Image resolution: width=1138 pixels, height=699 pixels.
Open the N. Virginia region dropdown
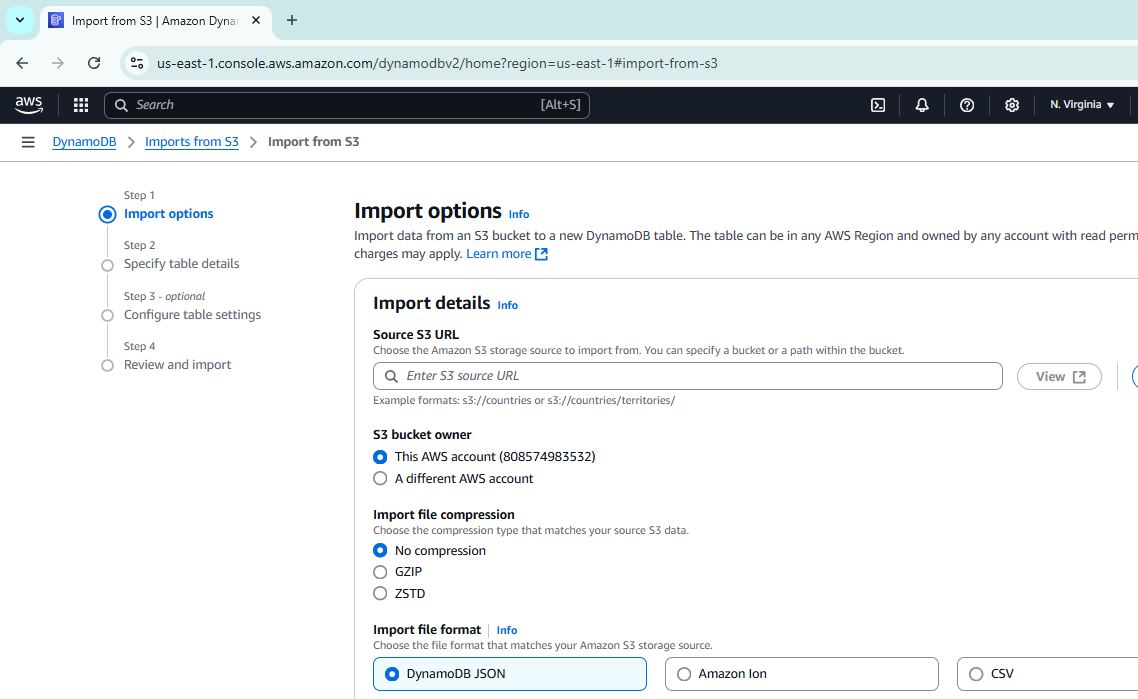[1081, 105]
